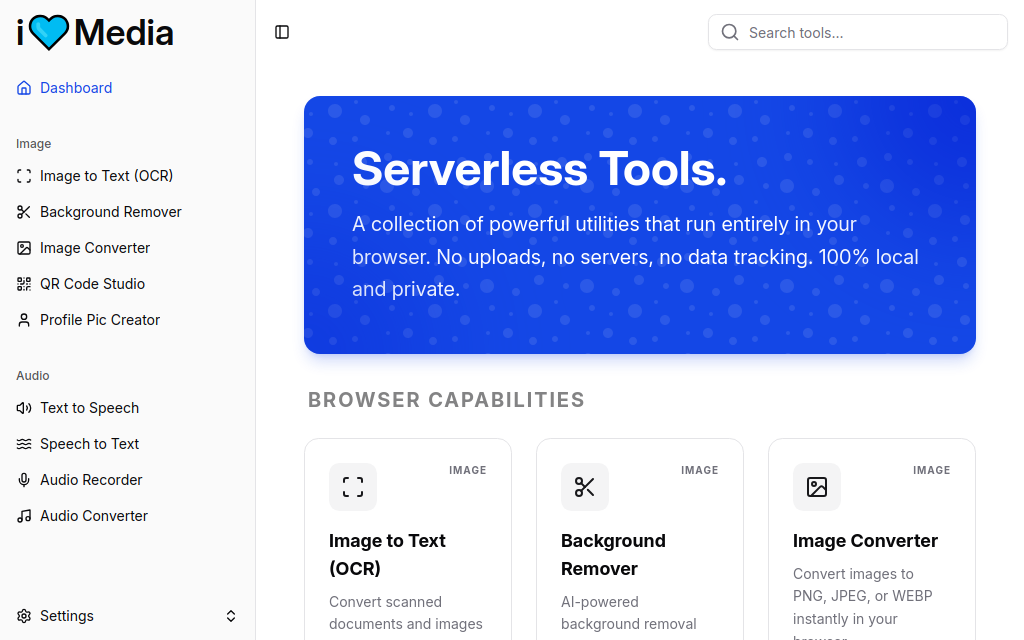Click the Profile Pic Creator person icon
This screenshot has width=1024, height=640.
[24, 319]
